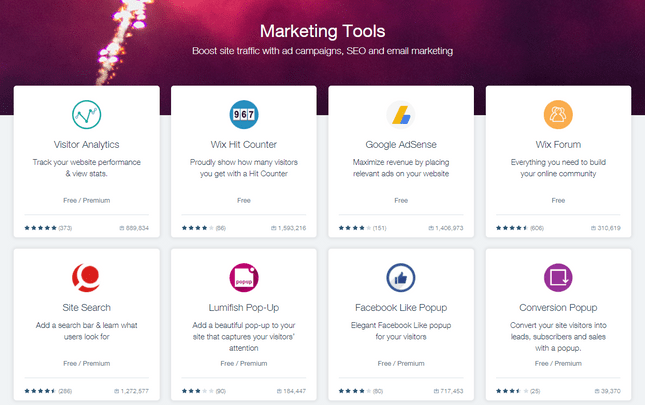The image size is (645, 405).
Task: Click the red Site Search icon
Action: [x=86, y=277]
